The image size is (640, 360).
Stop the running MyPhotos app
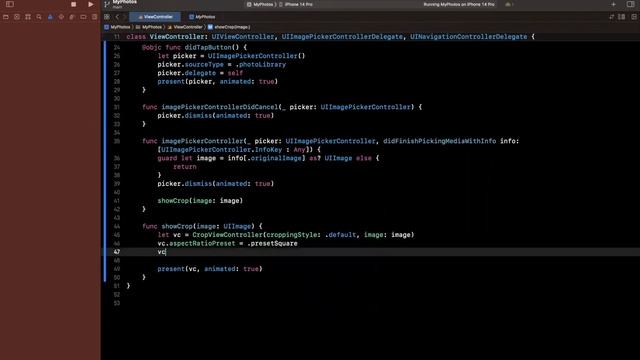point(73,4)
